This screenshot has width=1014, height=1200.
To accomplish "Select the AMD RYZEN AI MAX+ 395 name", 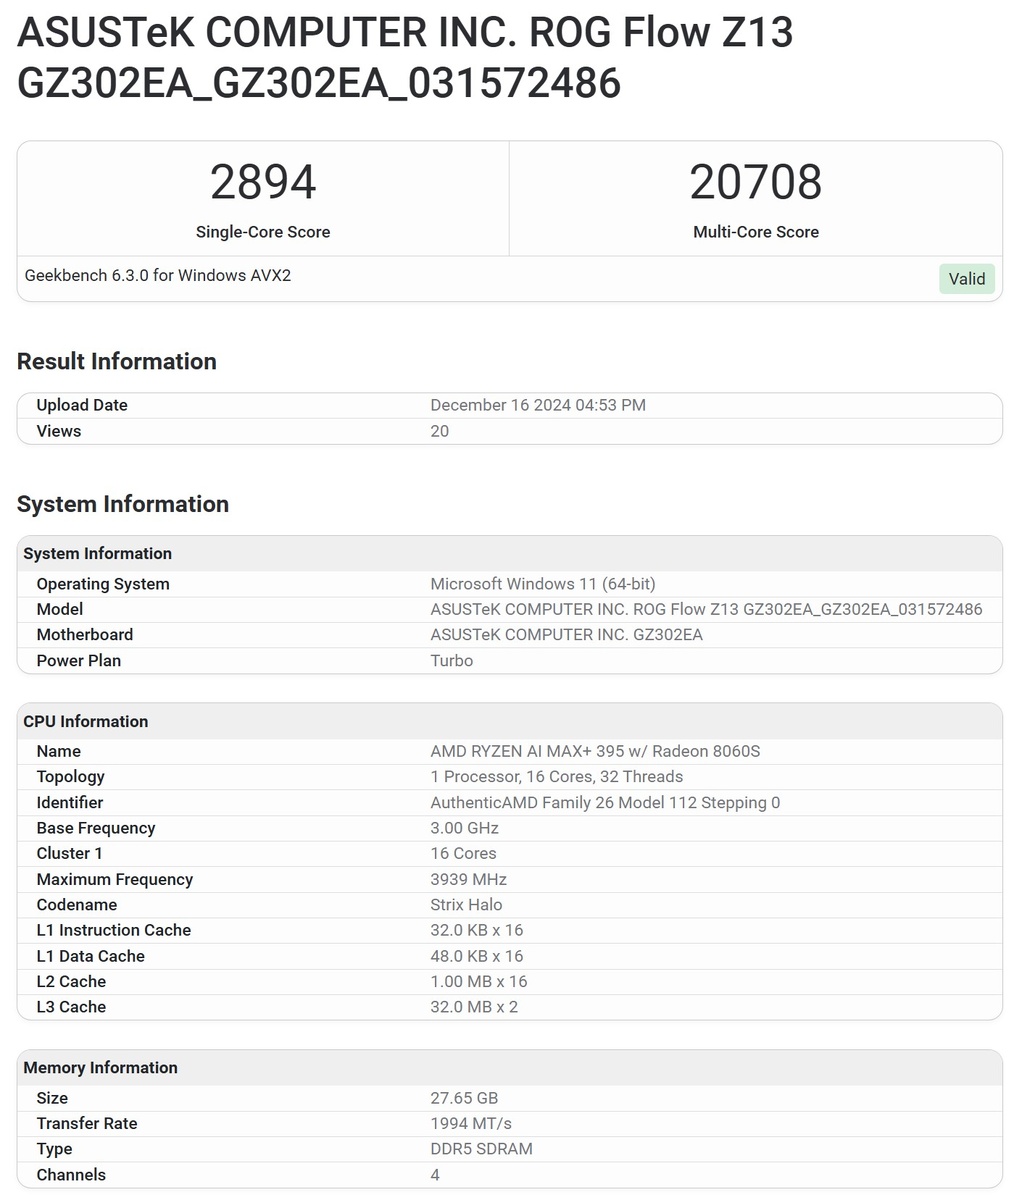I will coord(593,751).
